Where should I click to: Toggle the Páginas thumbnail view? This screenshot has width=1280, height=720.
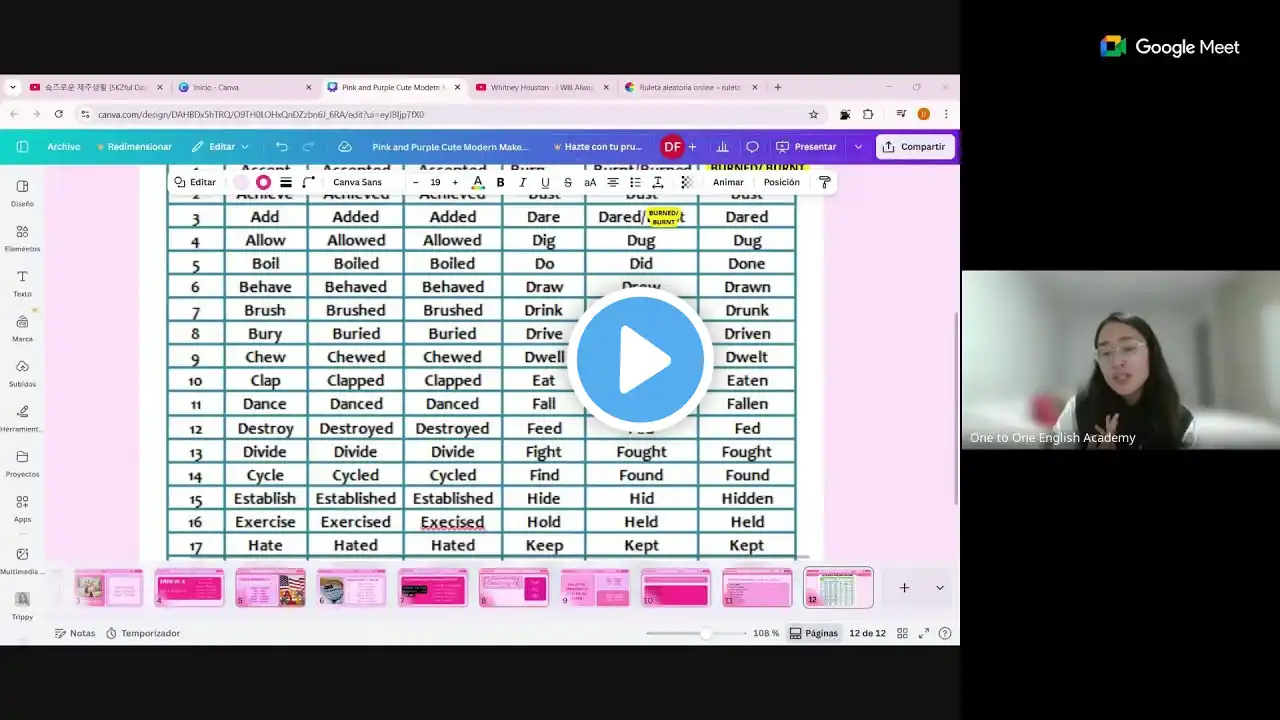[813, 633]
